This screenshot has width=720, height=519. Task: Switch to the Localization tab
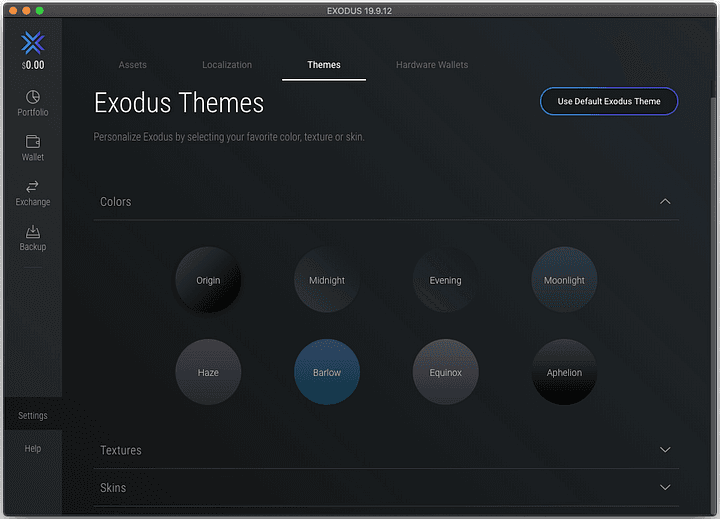point(227,65)
